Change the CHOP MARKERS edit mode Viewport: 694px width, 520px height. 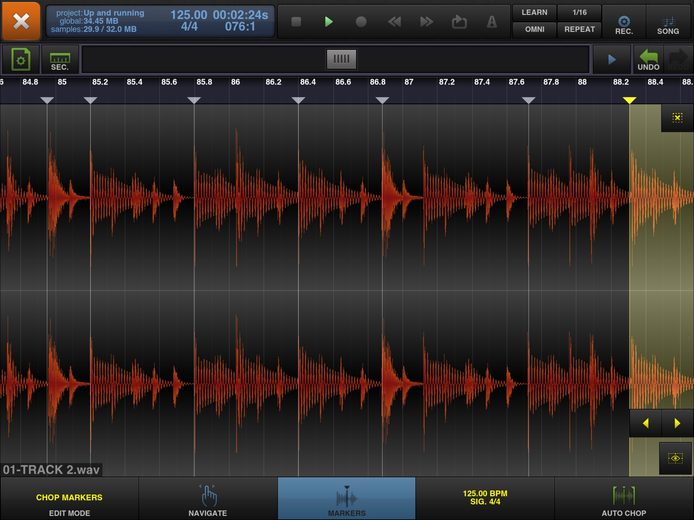click(69, 499)
